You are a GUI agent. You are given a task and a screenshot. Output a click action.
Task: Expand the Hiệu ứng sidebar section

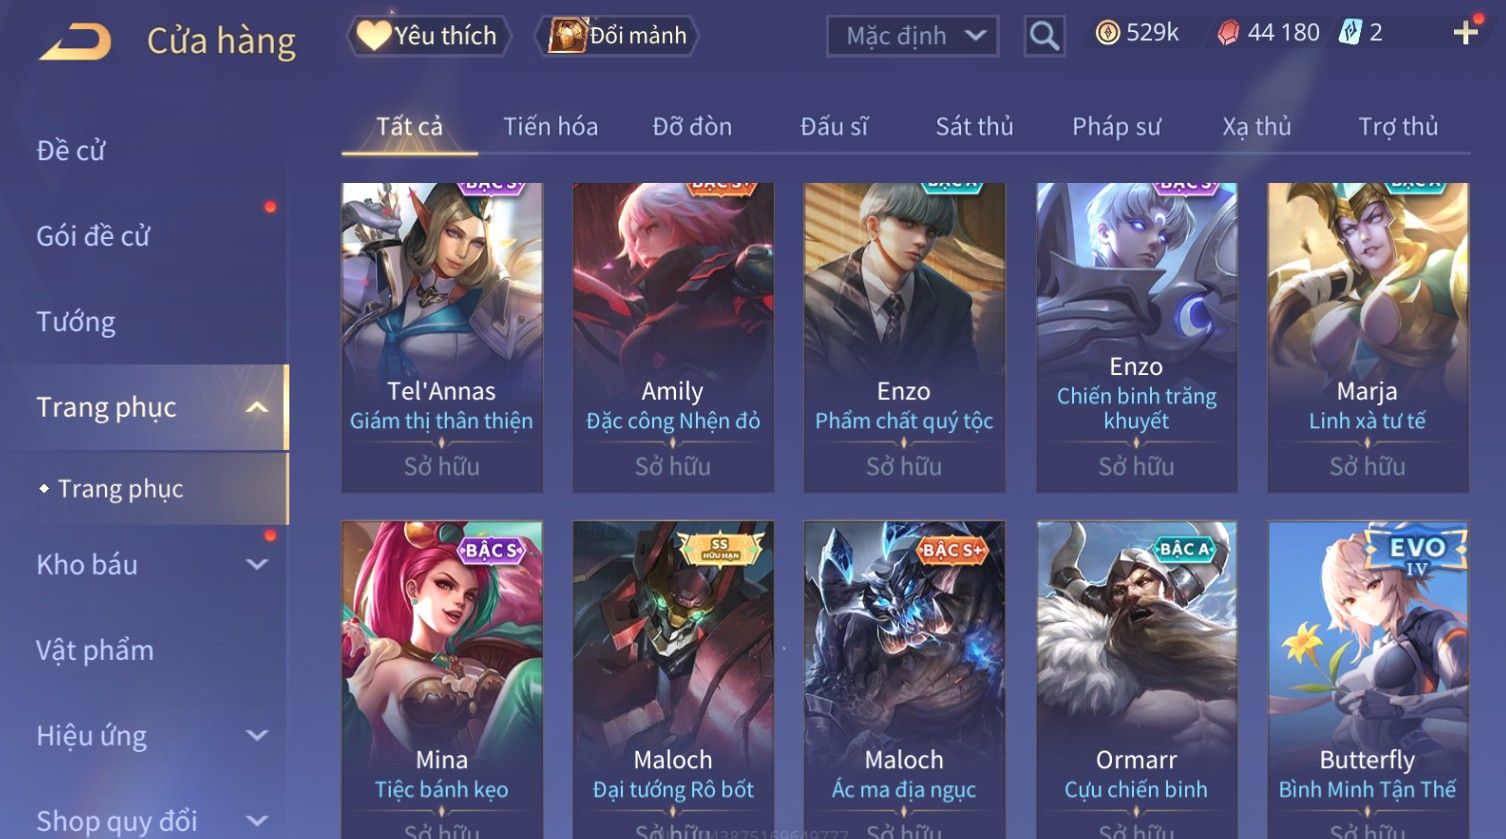tap(257, 735)
